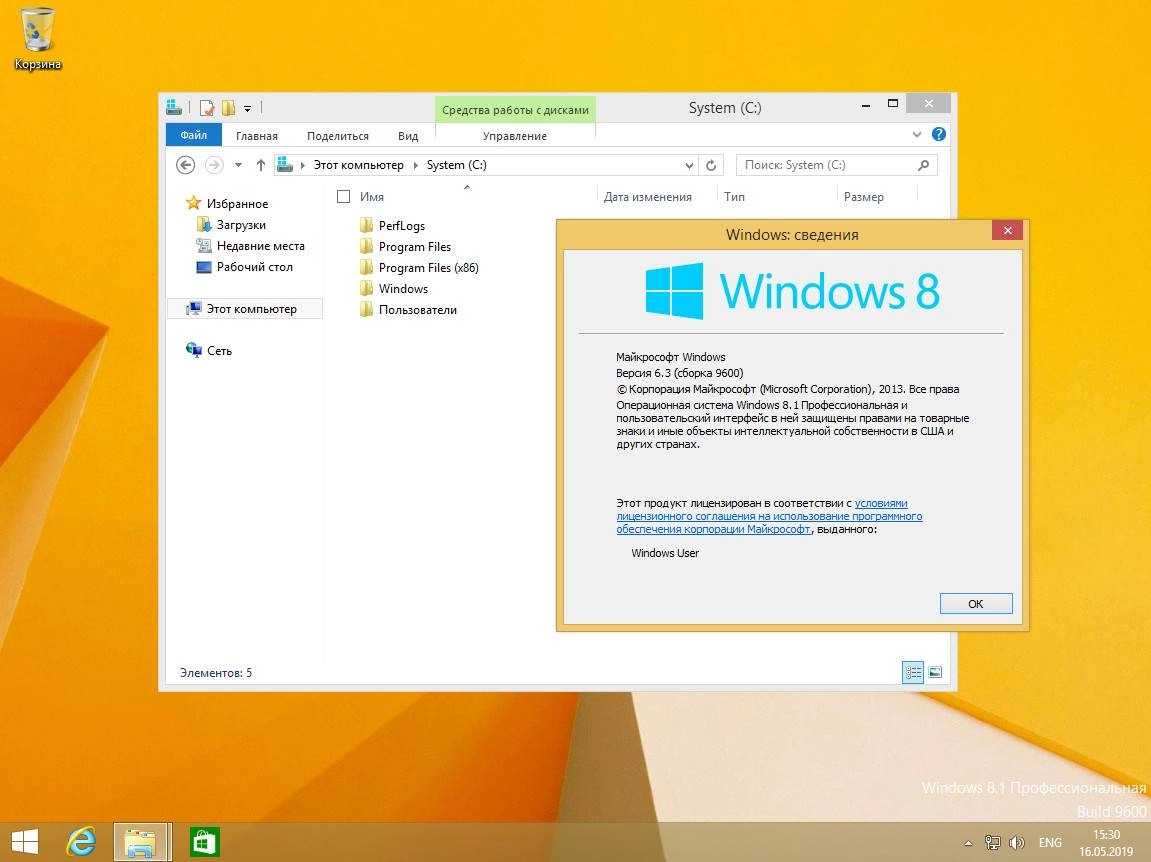The width and height of the screenshot is (1151, 862).
Task: Click the computer icon in the address bar
Action: point(285,165)
